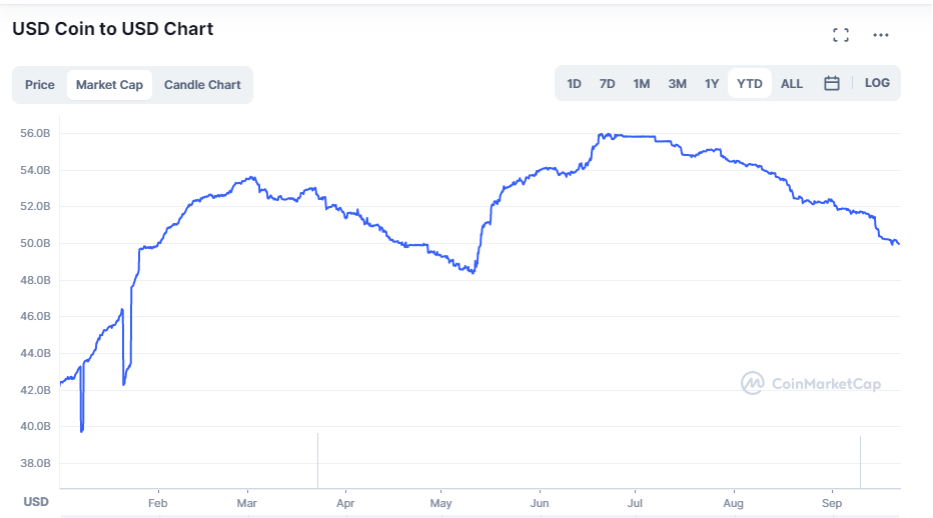Click the 44.0B y-axis label
This screenshot has height=518, width=933.
coord(35,353)
